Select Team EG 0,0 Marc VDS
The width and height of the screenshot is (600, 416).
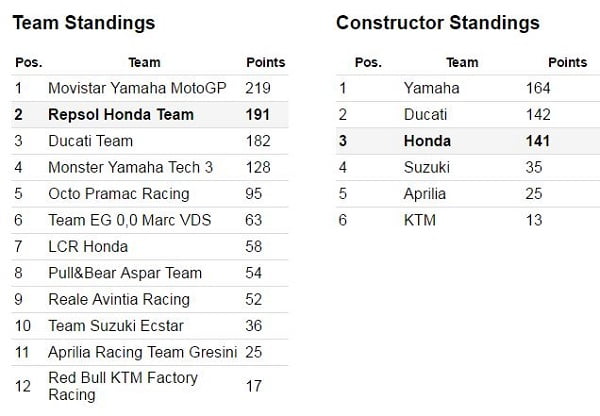point(129,220)
